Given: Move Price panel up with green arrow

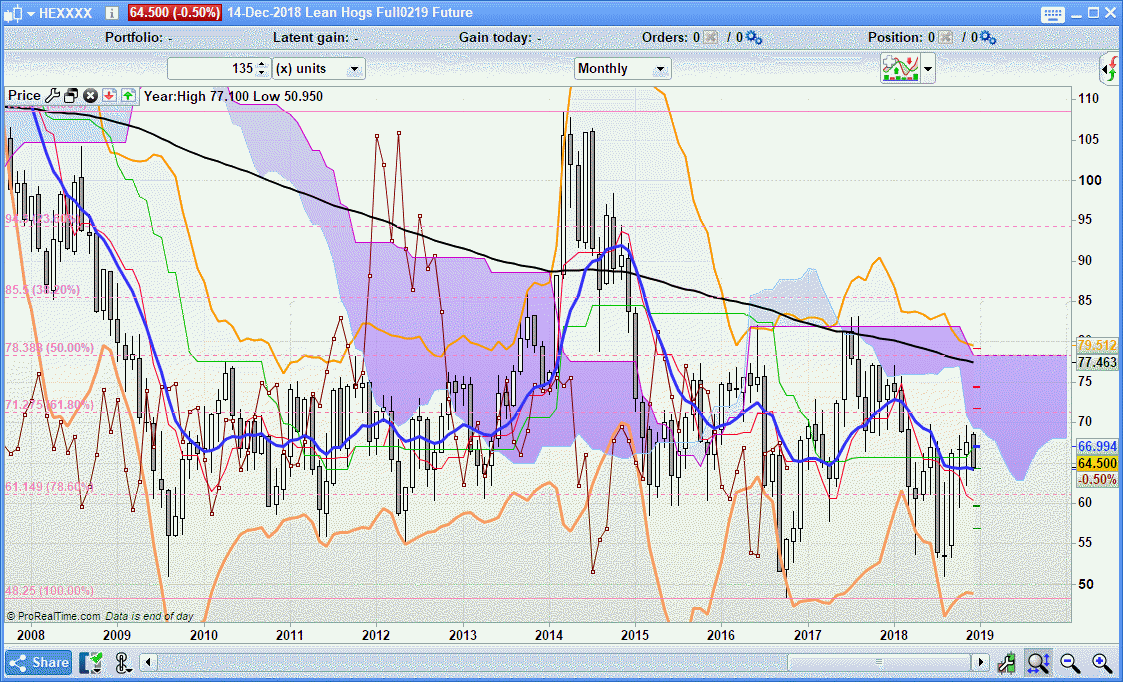Looking at the screenshot, I should coord(128,96).
